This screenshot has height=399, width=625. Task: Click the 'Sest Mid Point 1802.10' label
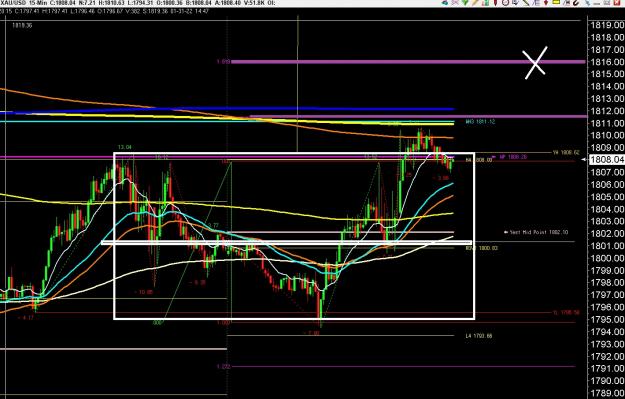pos(539,232)
